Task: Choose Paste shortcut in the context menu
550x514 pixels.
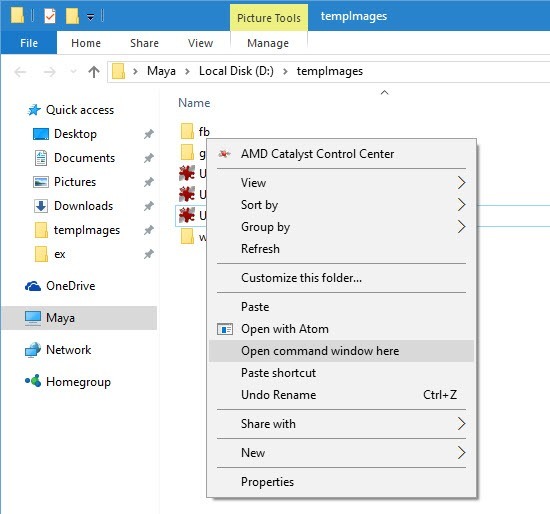Action: (x=341, y=373)
